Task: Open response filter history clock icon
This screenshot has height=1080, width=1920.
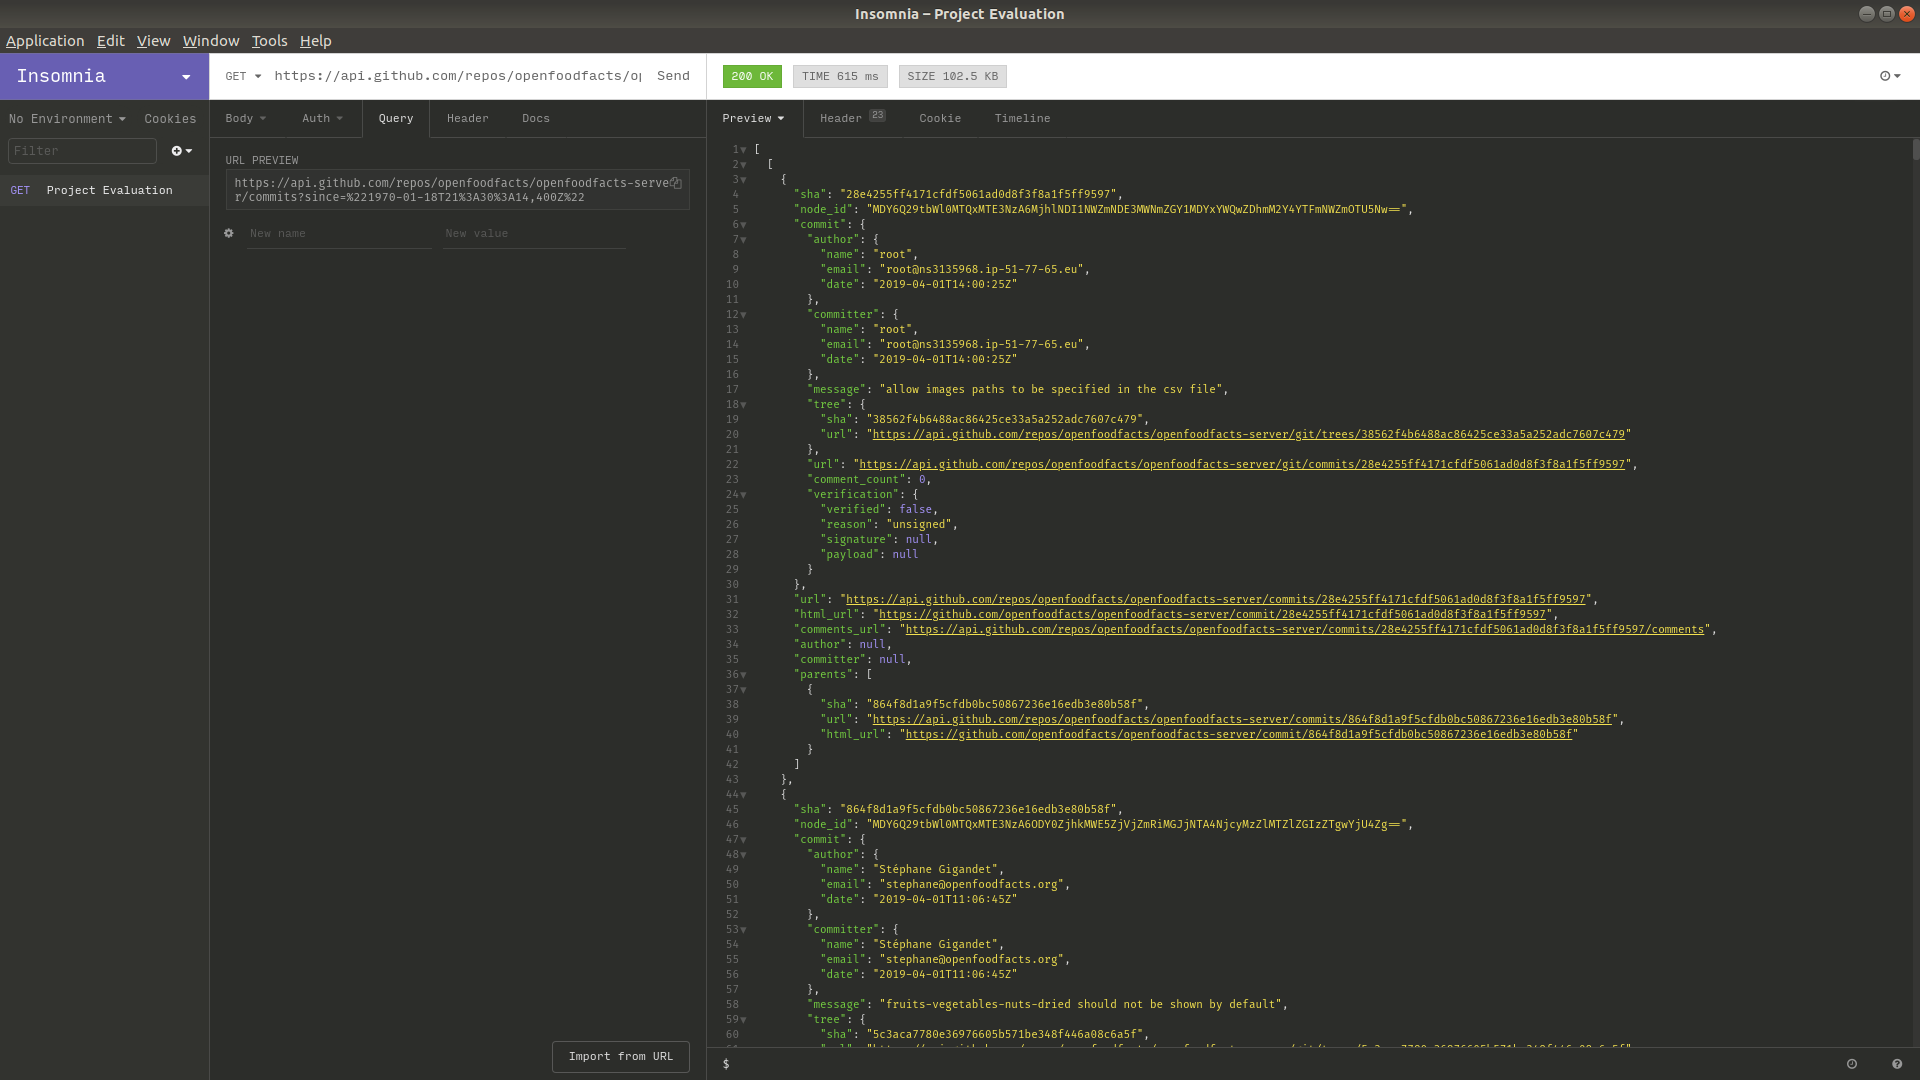Action: (x=1852, y=1064)
